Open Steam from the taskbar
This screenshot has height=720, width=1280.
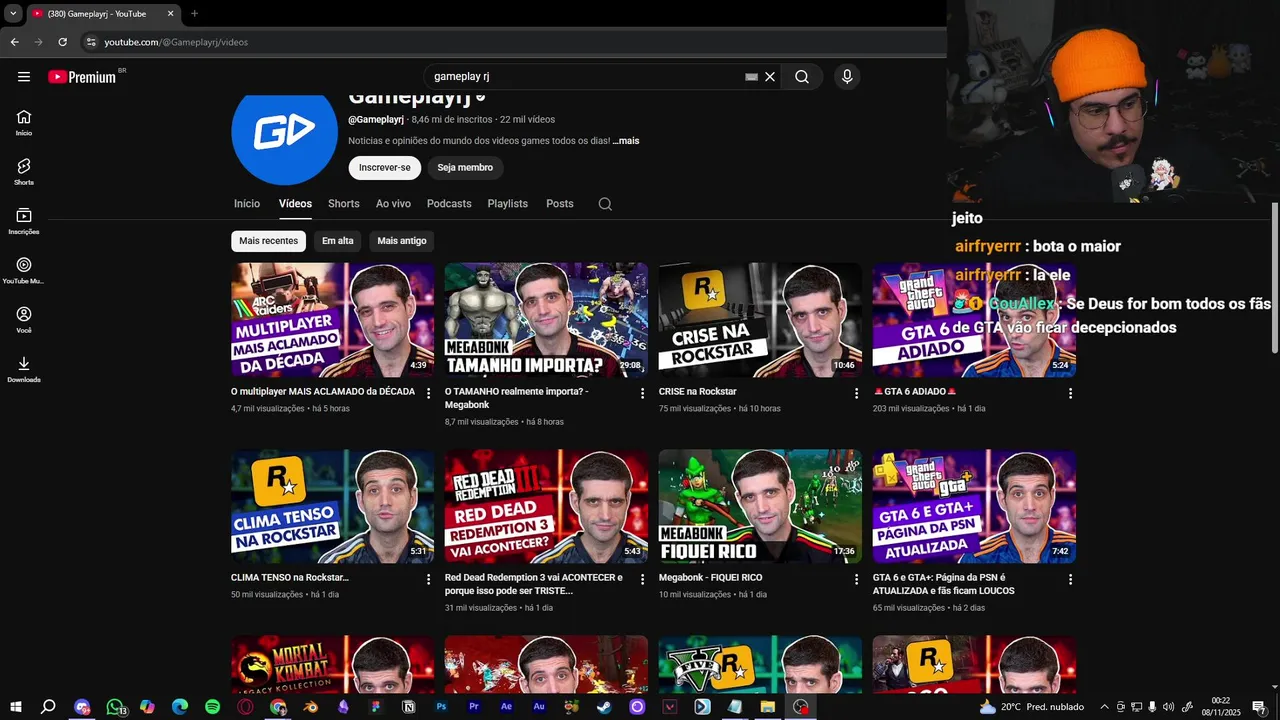click(x=604, y=707)
